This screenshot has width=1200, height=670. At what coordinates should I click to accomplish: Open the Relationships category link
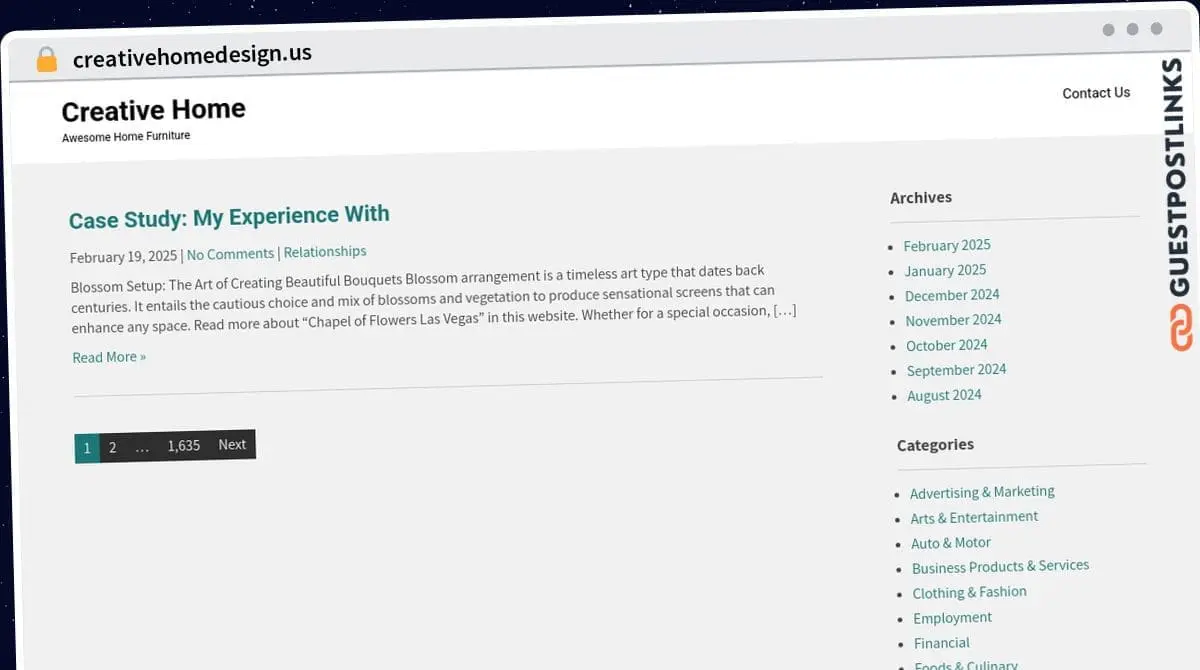point(325,252)
